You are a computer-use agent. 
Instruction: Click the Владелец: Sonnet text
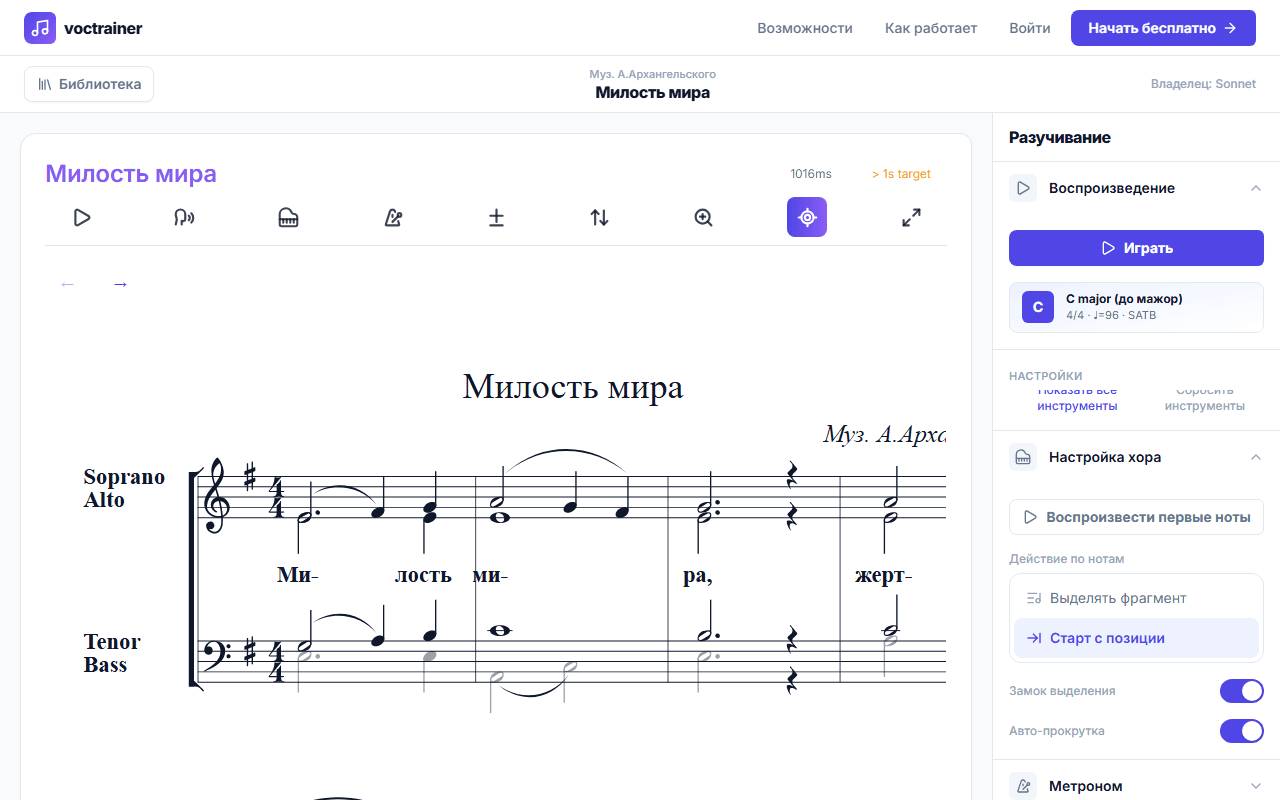[x=1203, y=84]
